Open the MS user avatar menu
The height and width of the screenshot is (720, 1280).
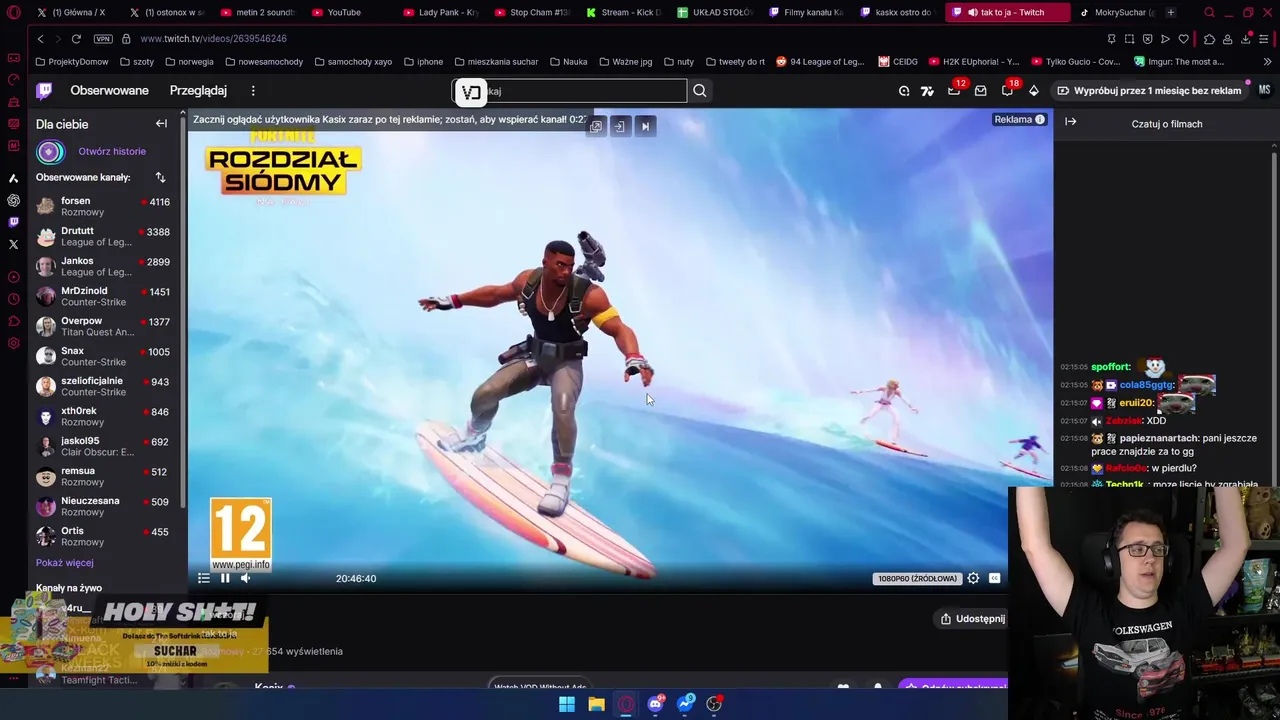click(x=1264, y=90)
